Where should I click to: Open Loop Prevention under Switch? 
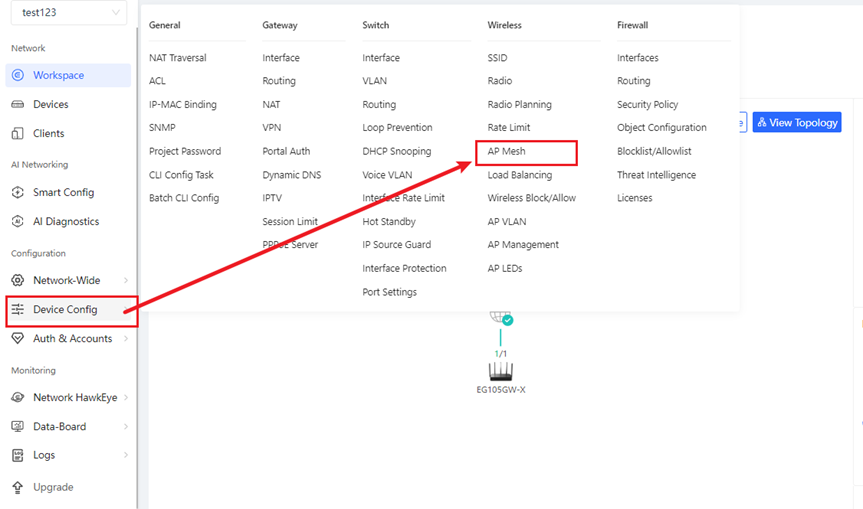397,127
